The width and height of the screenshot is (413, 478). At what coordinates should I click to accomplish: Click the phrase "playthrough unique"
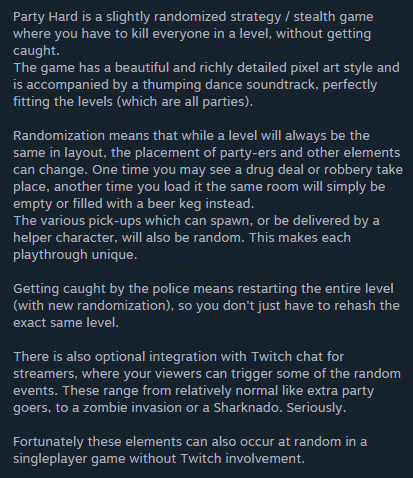tap(75, 255)
